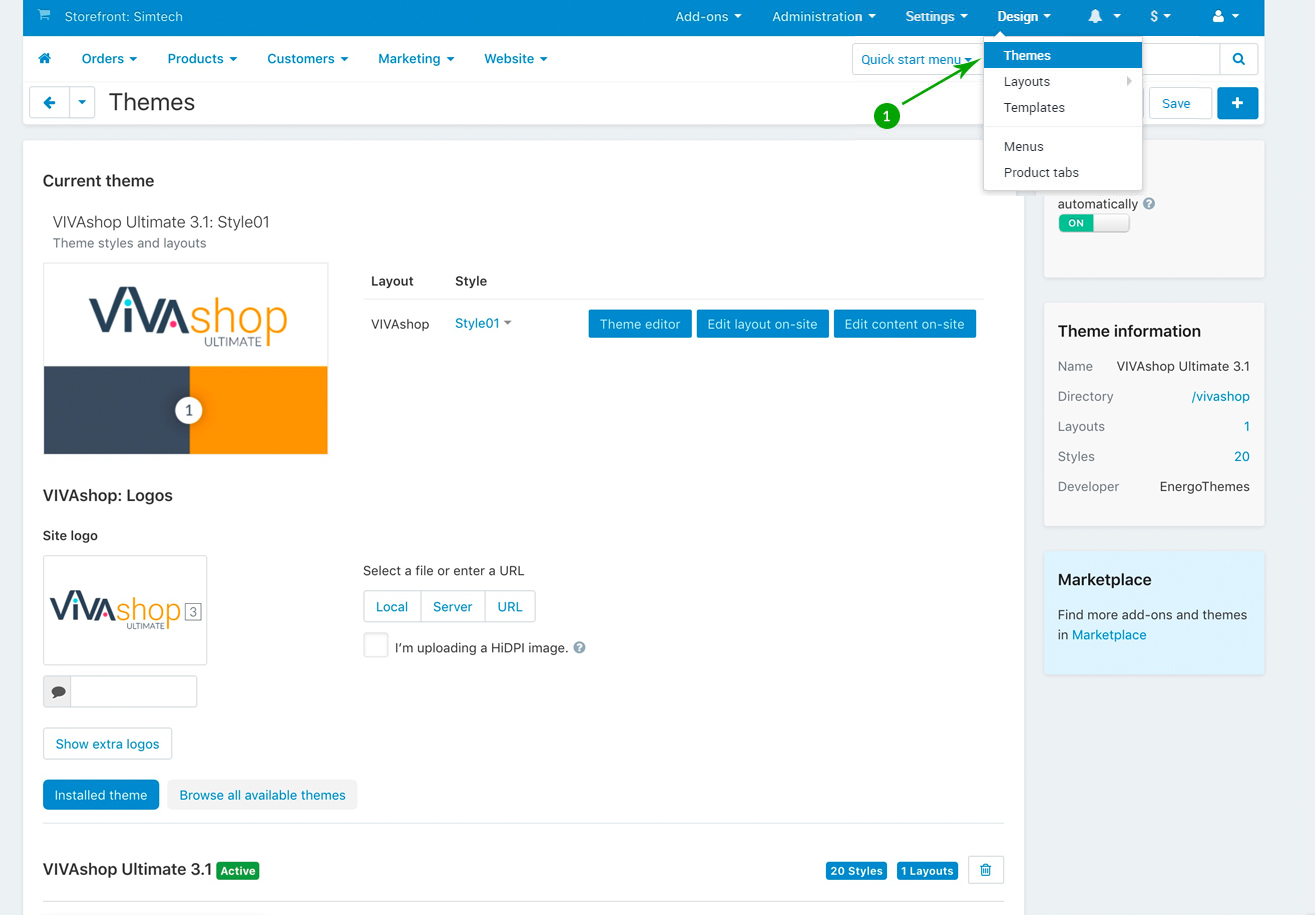Click Show extra logos button
Image resolution: width=1315 pixels, height=915 pixels.
108,744
